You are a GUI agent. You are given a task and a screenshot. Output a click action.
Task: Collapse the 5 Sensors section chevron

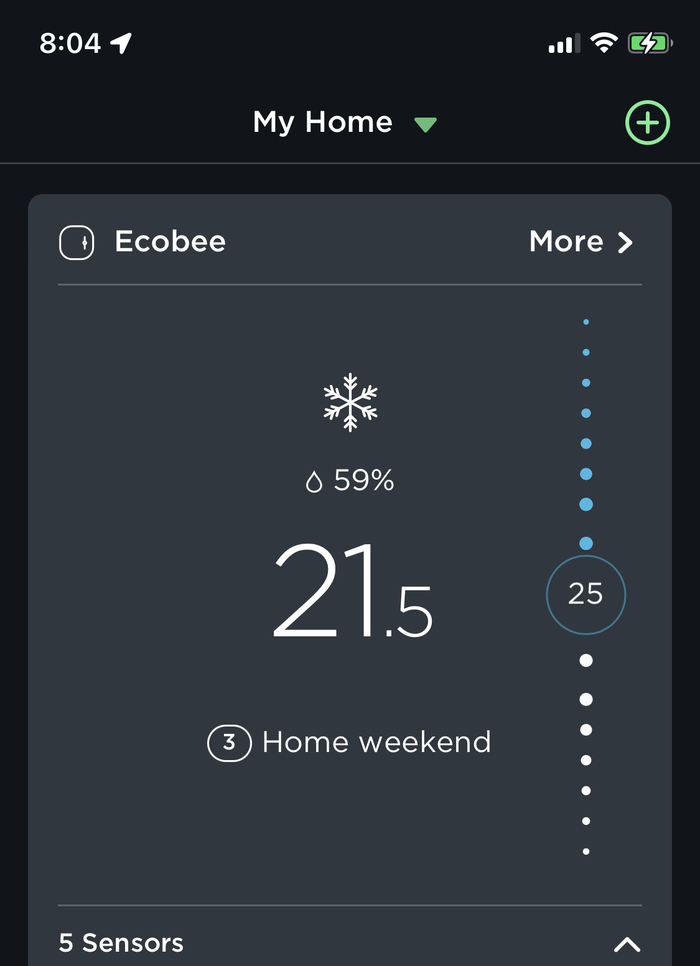[x=626, y=944]
